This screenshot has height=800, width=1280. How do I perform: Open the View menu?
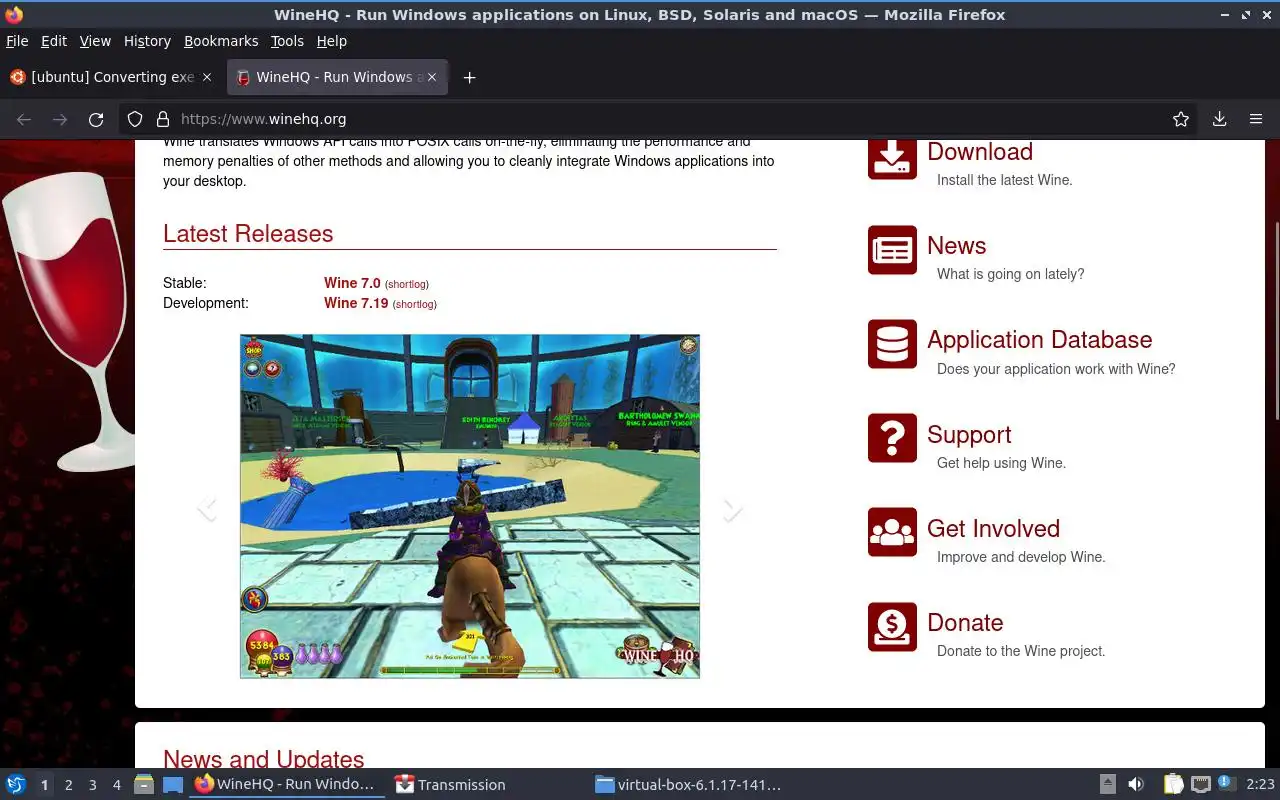coord(95,41)
